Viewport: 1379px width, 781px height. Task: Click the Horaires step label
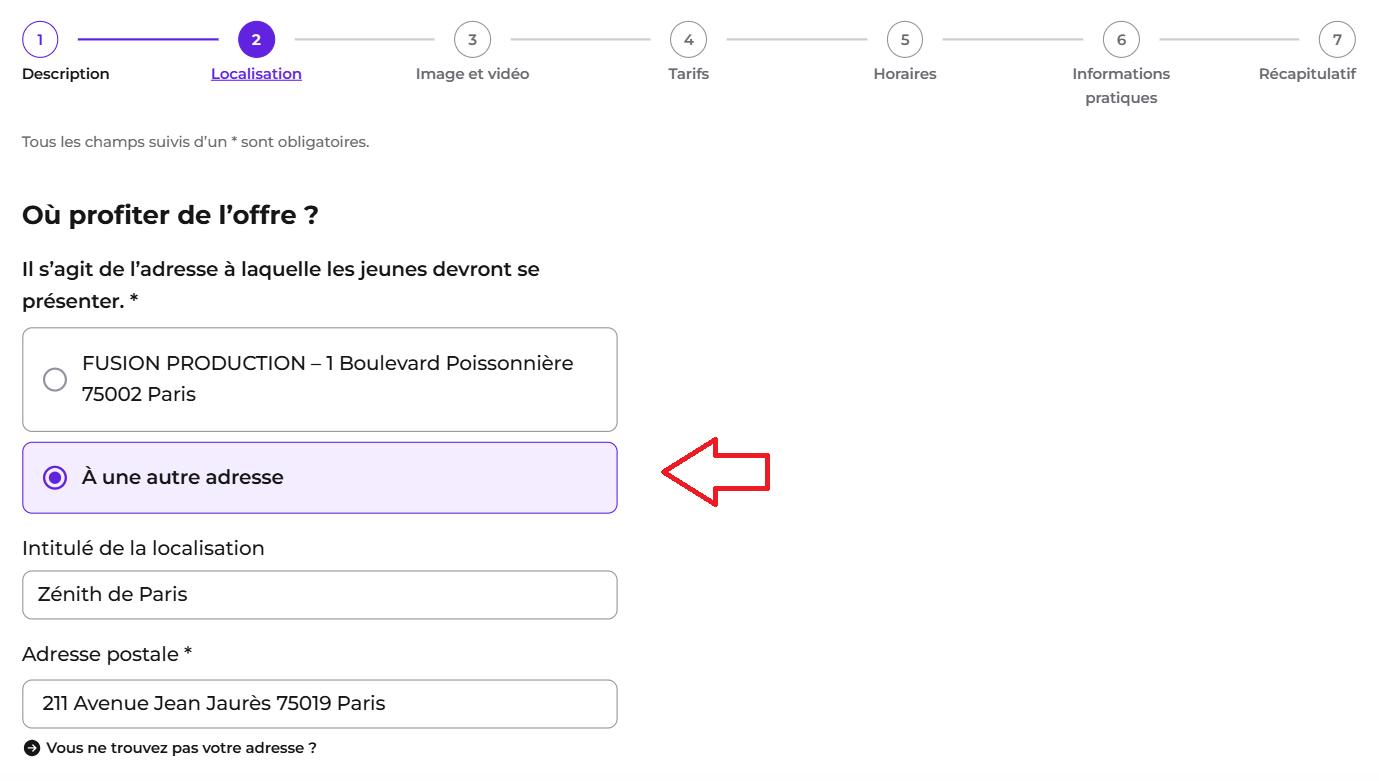(x=905, y=74)
